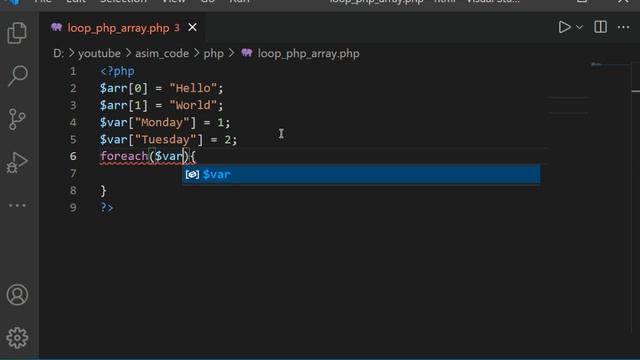Open the Run and Debug view
Image resolution: width=640 pixels, height=360 pixels.
click(17, 162)
